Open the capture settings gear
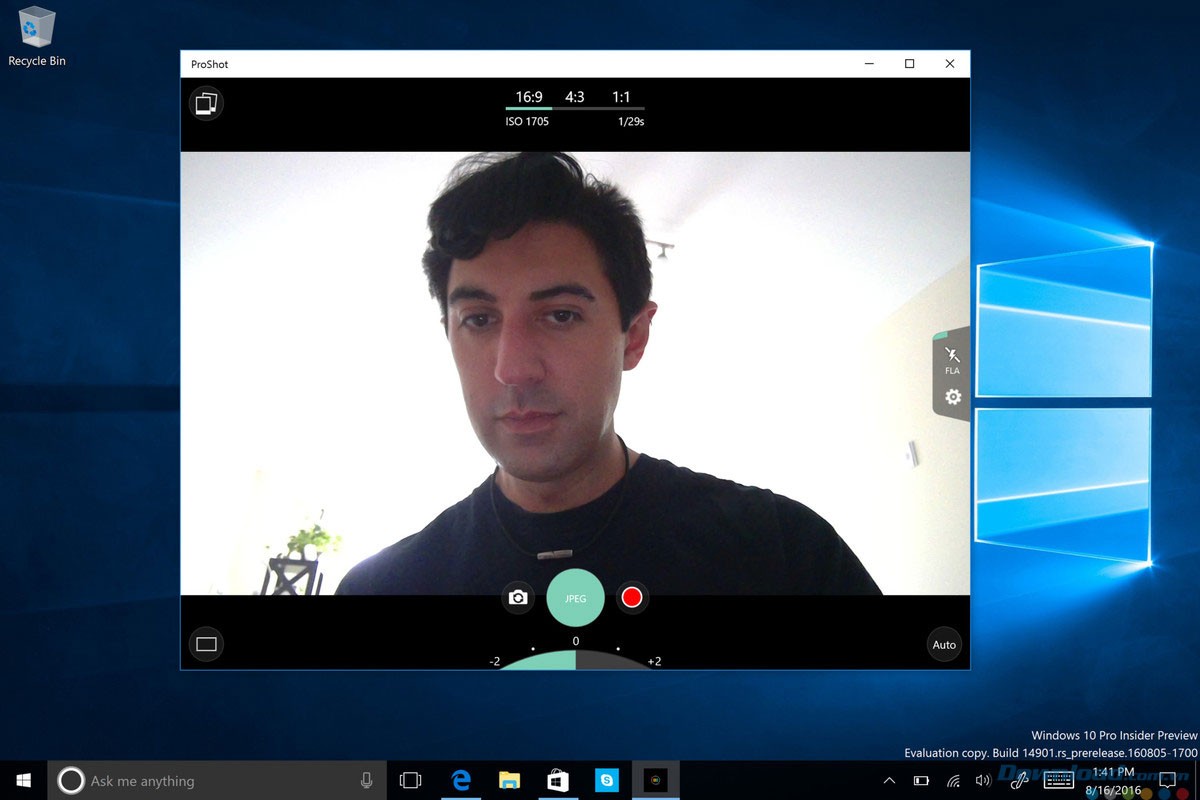This screenshot has width=1200, height=800. (951, 397)
